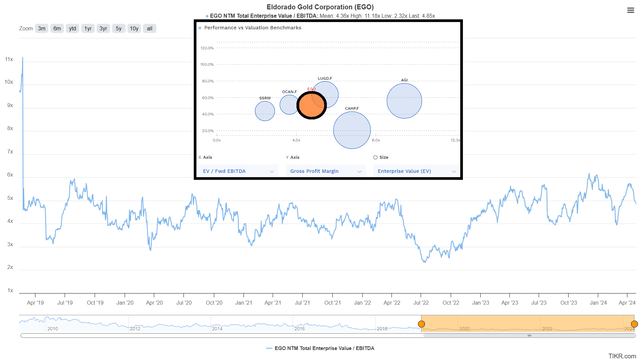Show all available data with the all button
Screen dimensions: 640x360
(150, 29)
